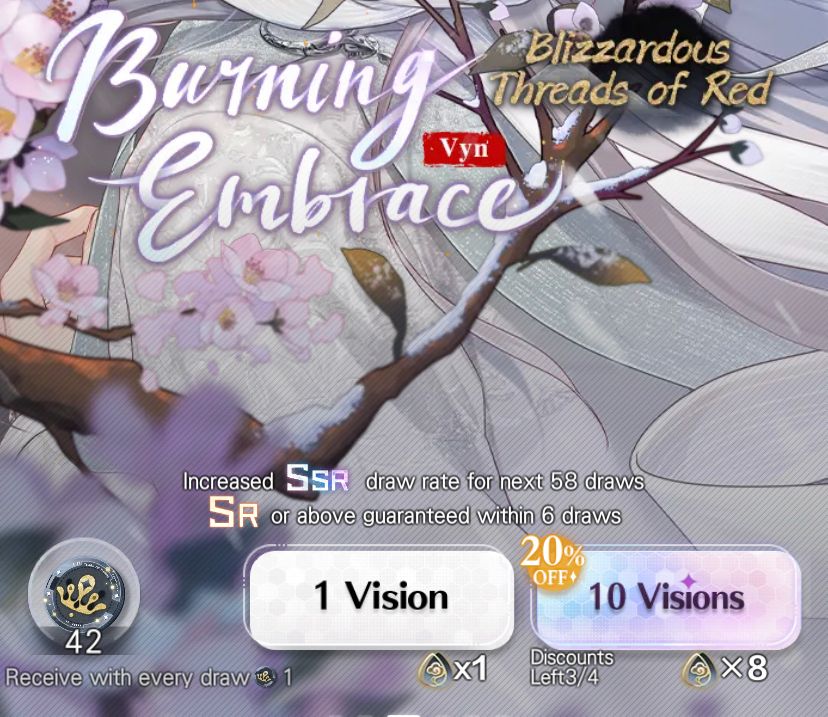Select the red Vyn character tag
Viewport: 828px width, 717px height.
point(464,150)
